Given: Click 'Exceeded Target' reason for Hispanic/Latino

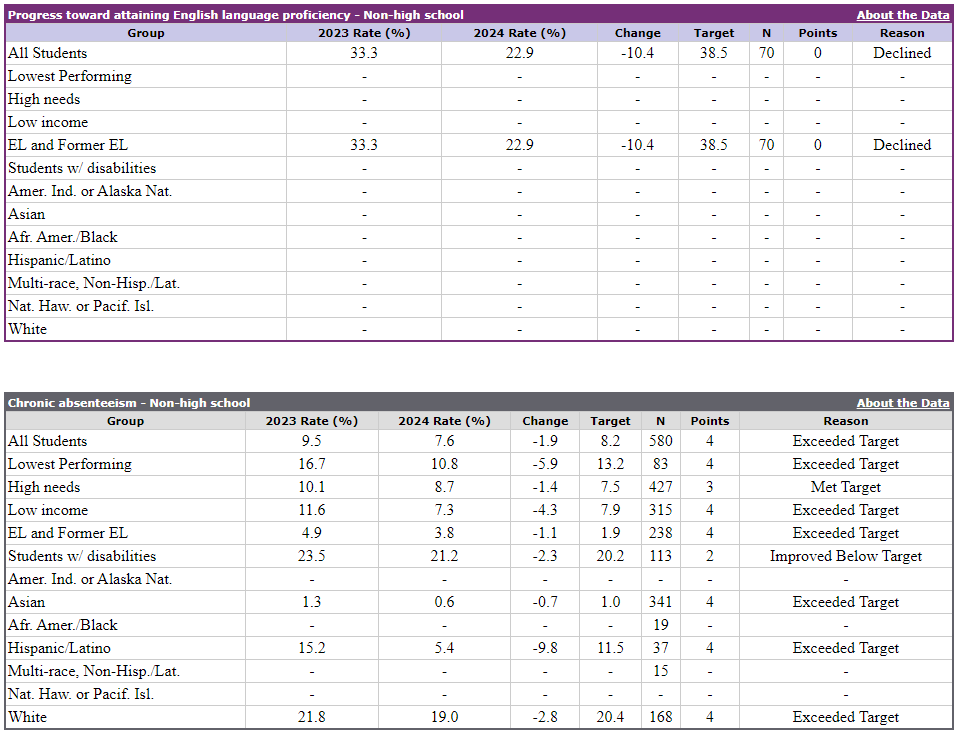Looking at the screenshot, I should click(846, 648).
